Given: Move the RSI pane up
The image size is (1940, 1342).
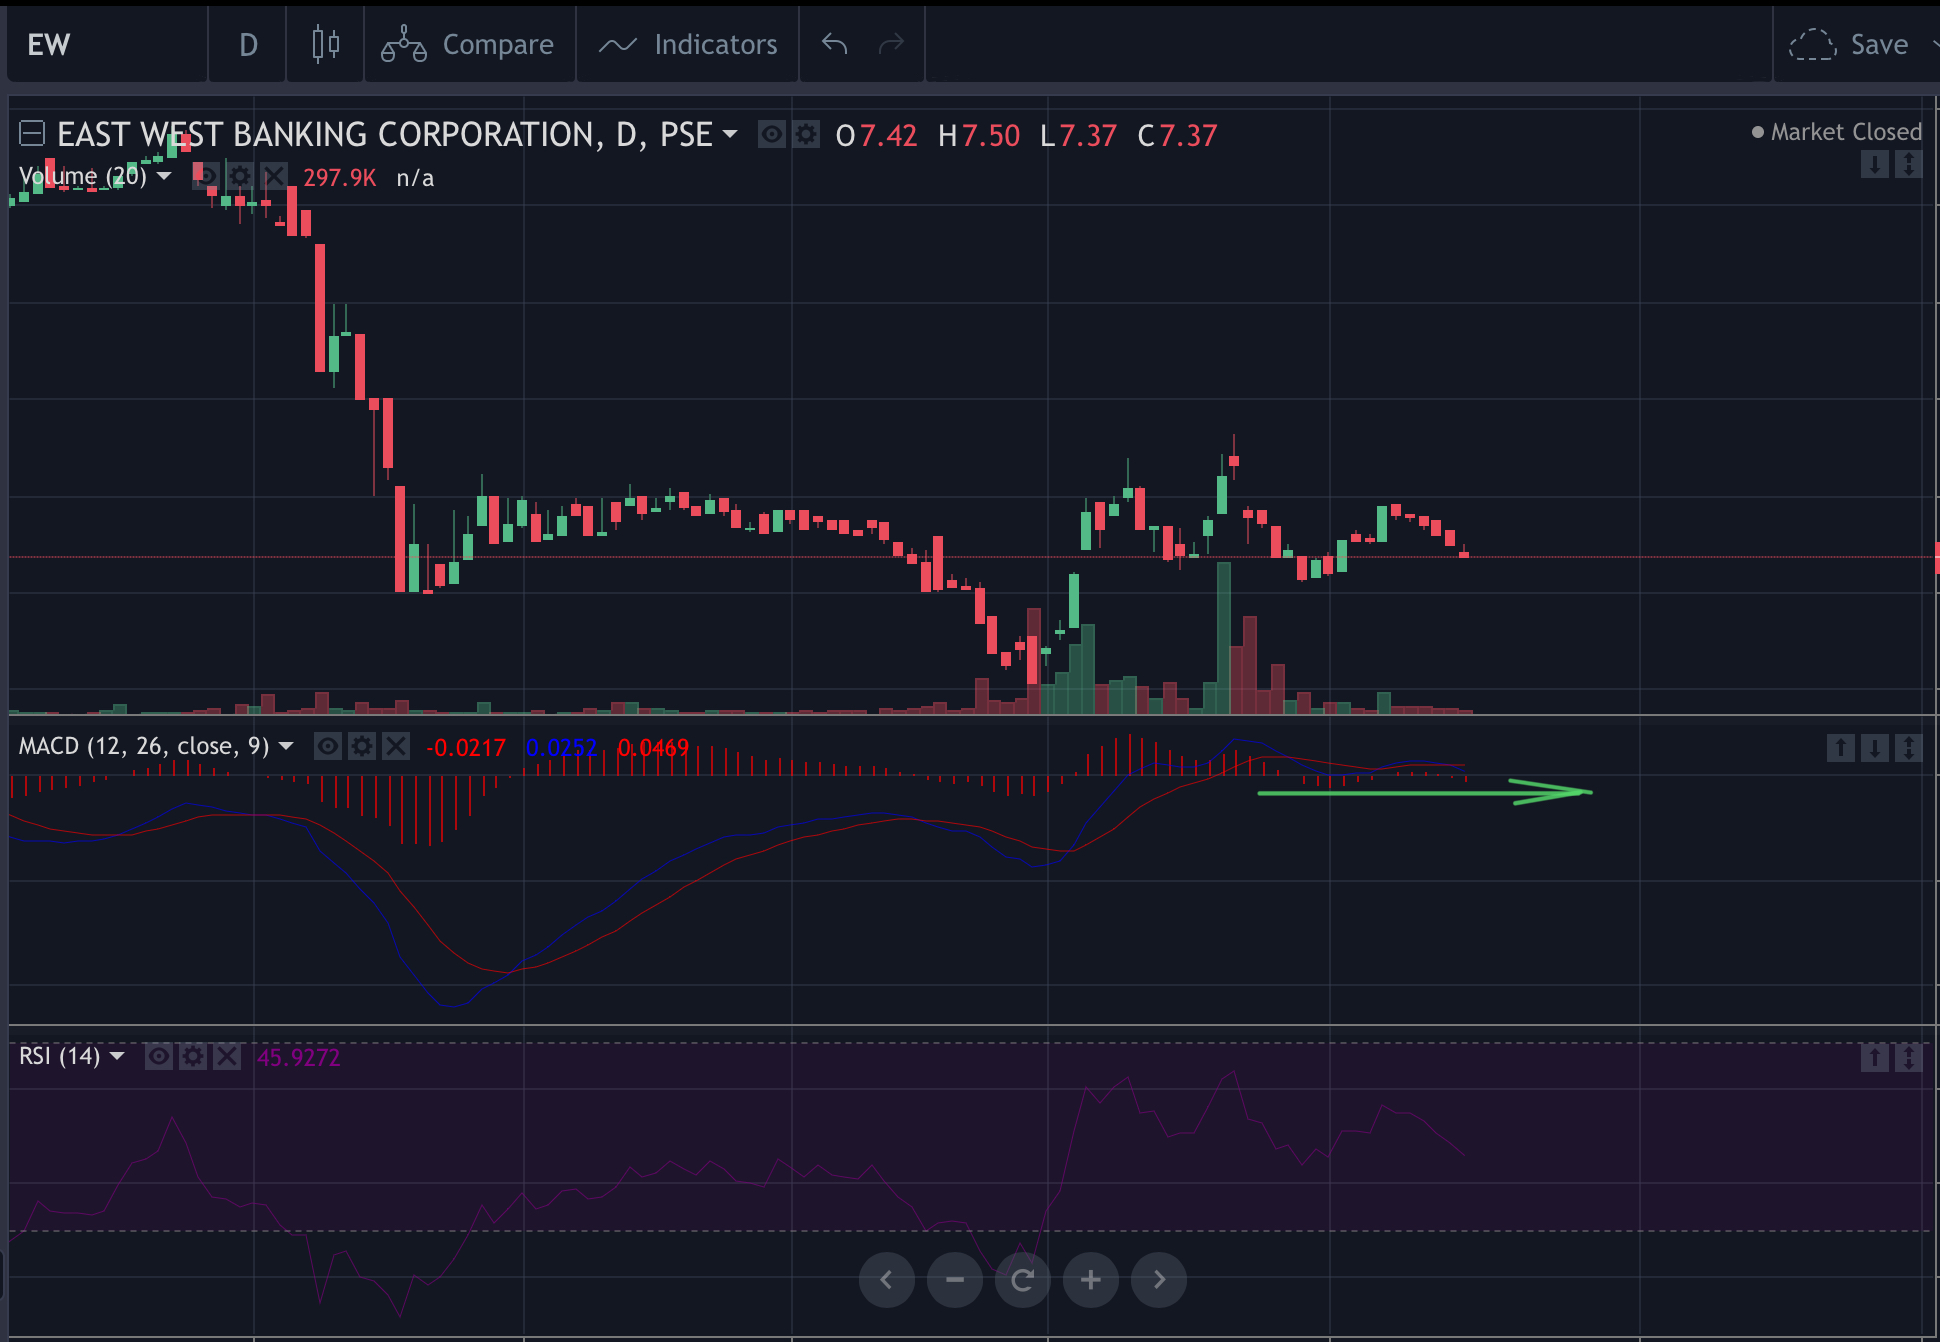Looking at the screenshot, I should [x=1875, y=1057].
